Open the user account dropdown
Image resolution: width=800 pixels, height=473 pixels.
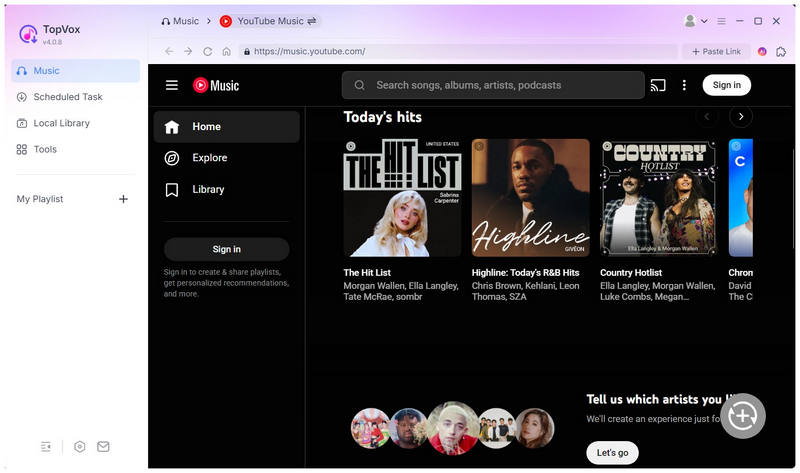(x=695, y=21)
